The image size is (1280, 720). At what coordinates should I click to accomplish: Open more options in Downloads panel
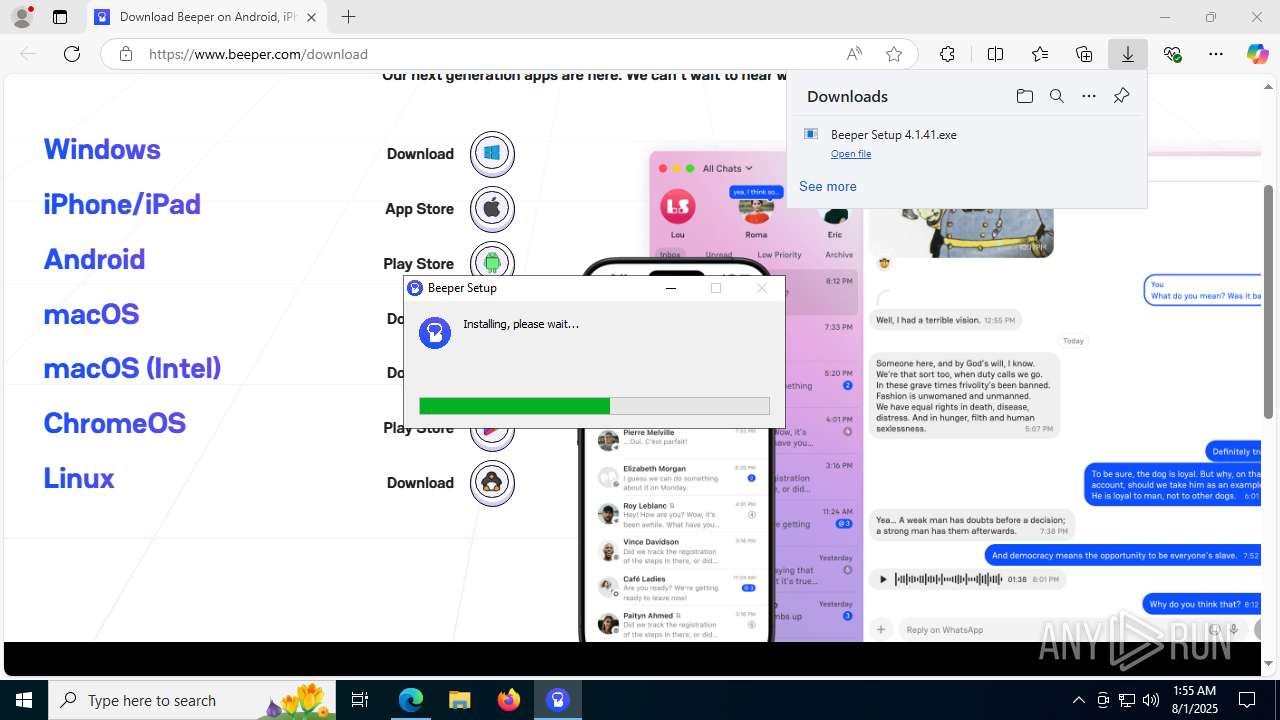[1089, 96]
